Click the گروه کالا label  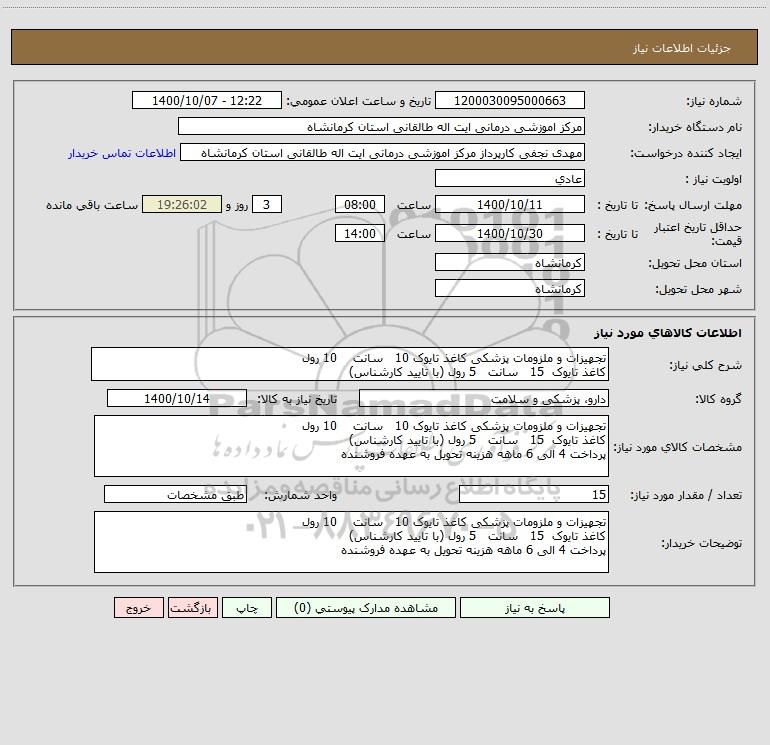click(718, 399)
